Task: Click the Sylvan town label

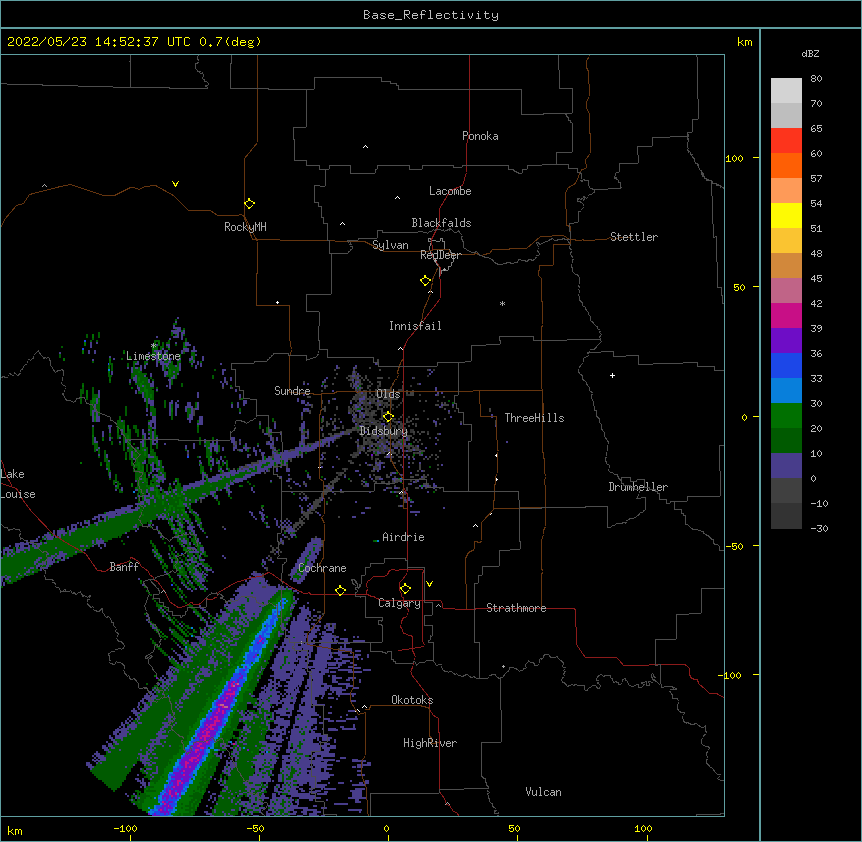Action: 390,245
